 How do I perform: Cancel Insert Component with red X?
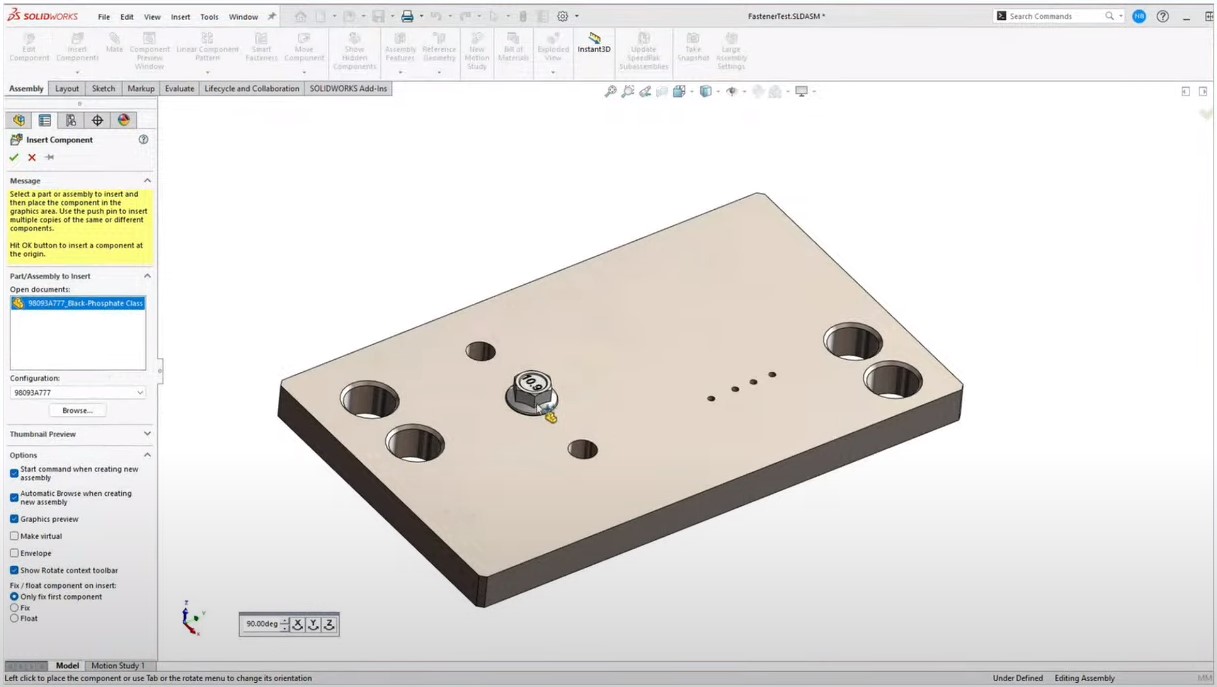tap(32, 157)
